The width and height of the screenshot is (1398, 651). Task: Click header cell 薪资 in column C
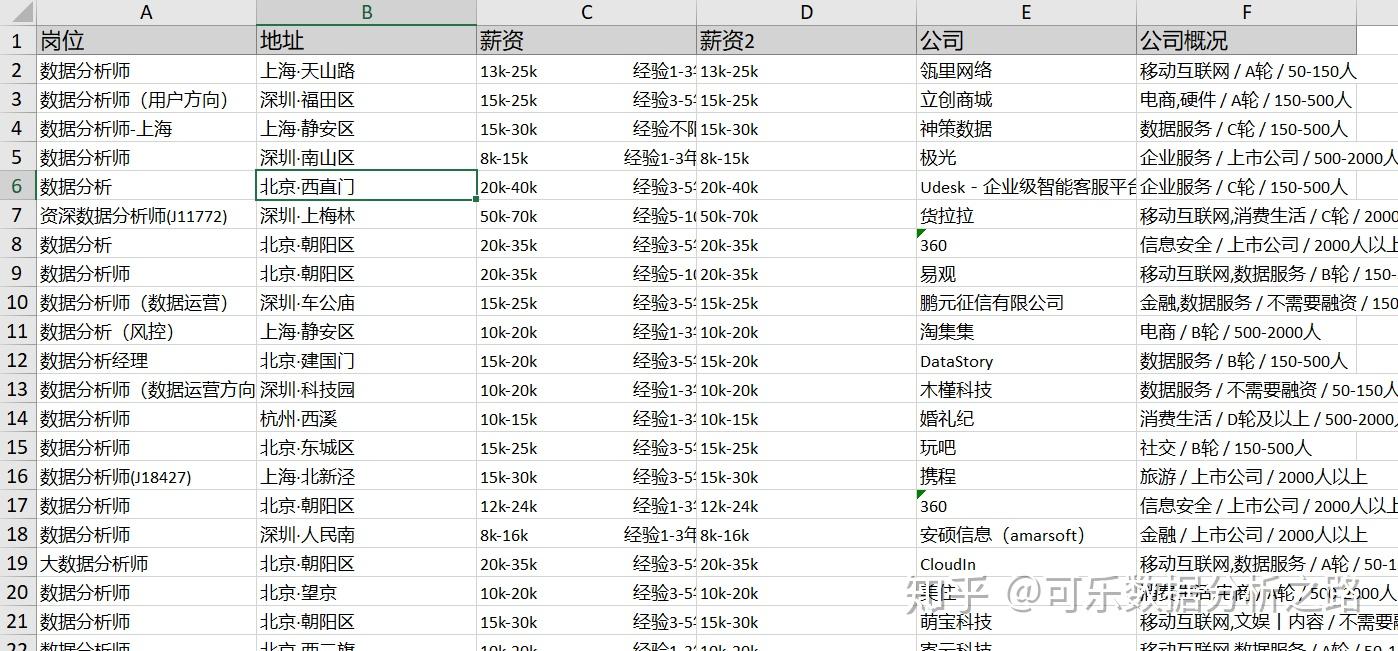coord(586,41)
